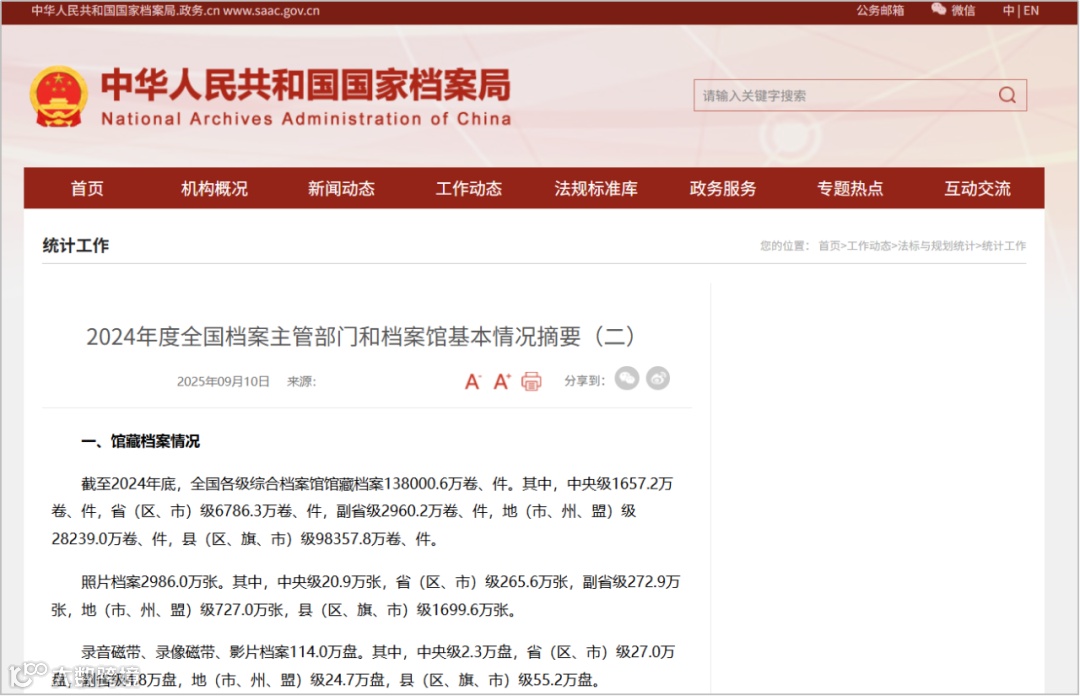This screenshot has width=1080, height=696.
Task: Open the 互动交流 navigation item
Action: click(x=977, y=188)
